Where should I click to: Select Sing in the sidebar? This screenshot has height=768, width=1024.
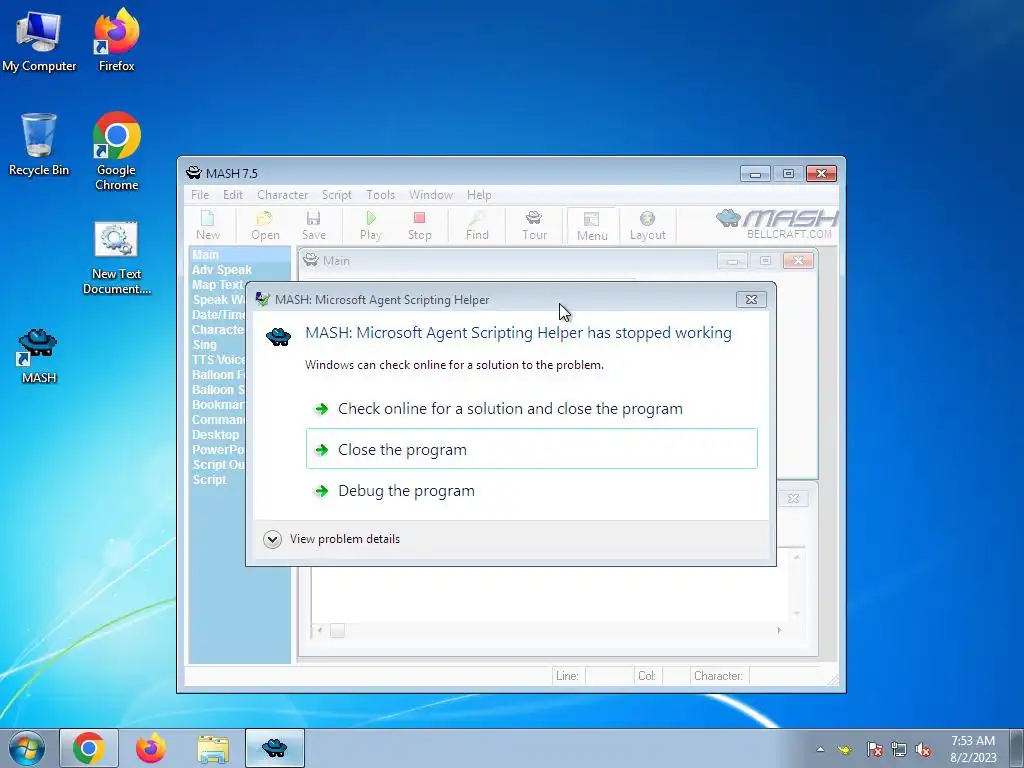click(x=204, y=344)
